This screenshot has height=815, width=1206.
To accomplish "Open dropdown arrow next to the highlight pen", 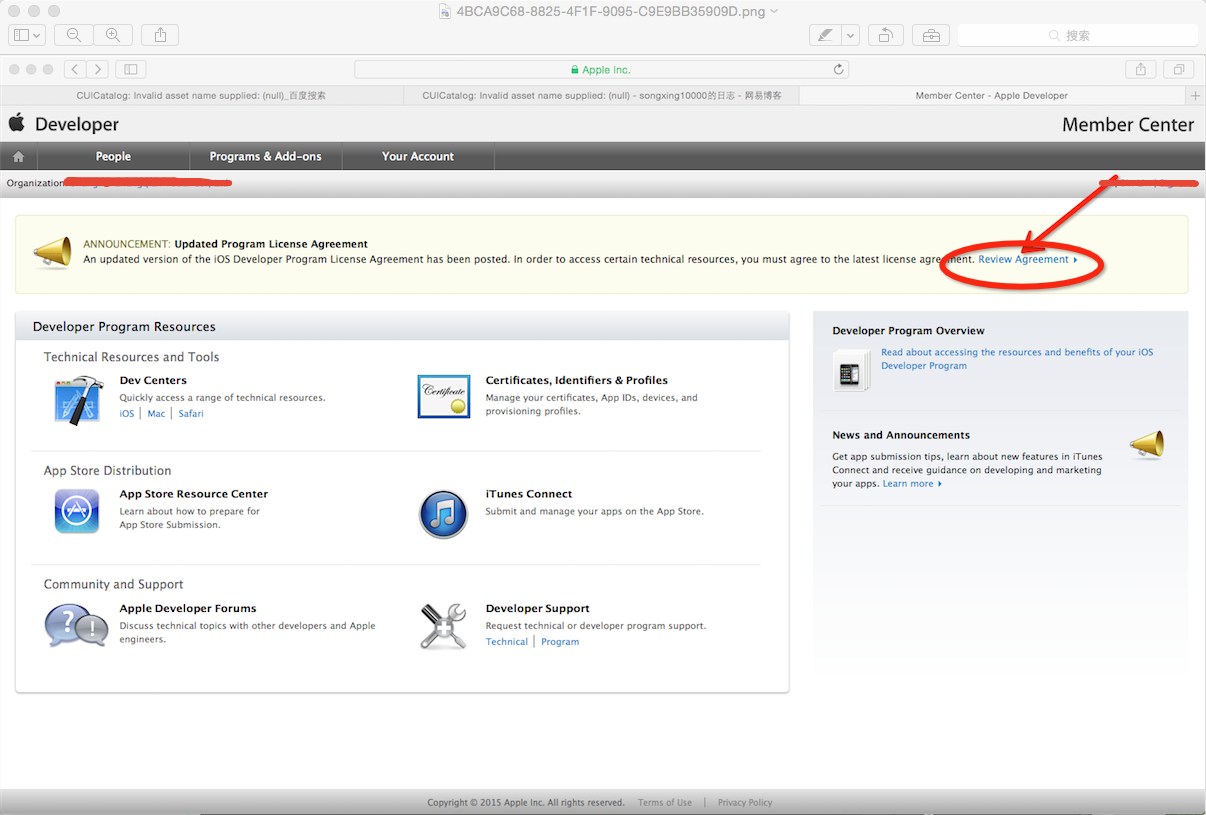I will [850, 35].
